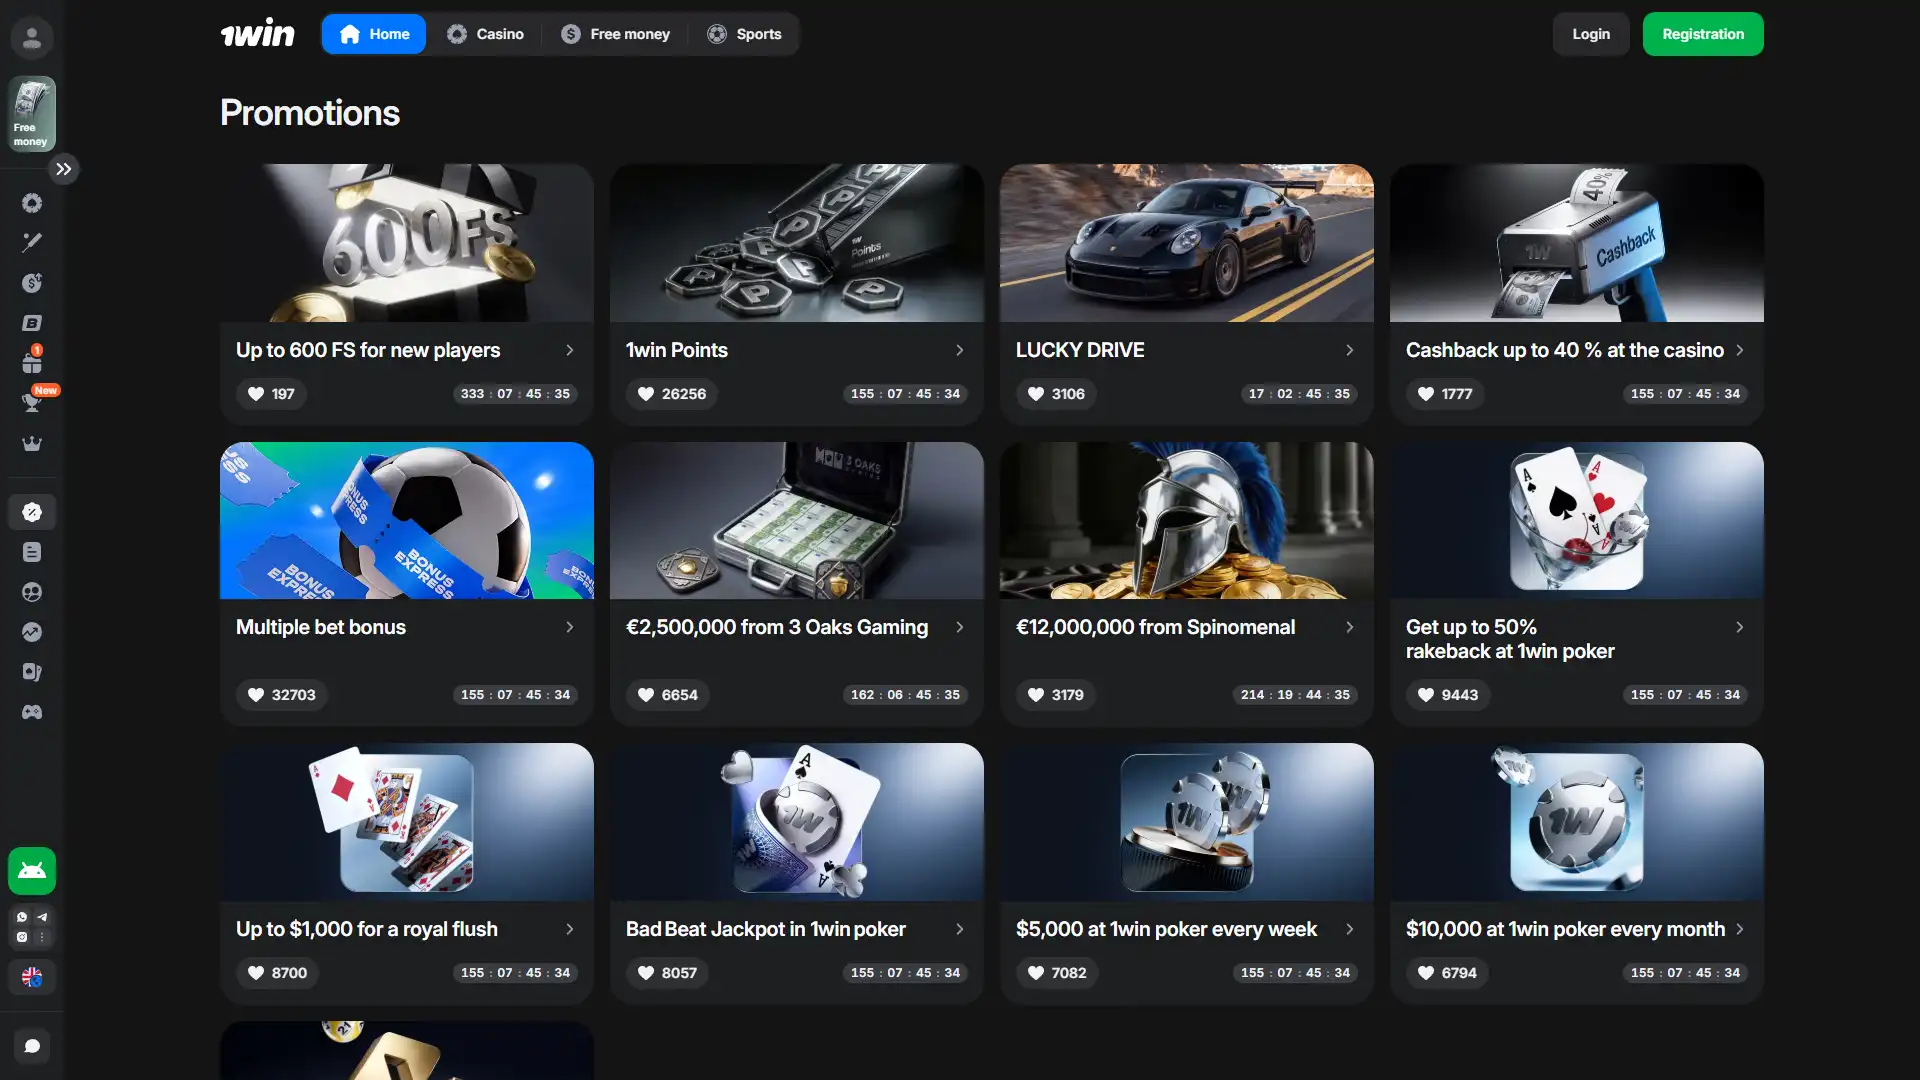Open the game controller sidebar icon
The width and height of the screenshot is (1920, 1080).
(32, 712)
